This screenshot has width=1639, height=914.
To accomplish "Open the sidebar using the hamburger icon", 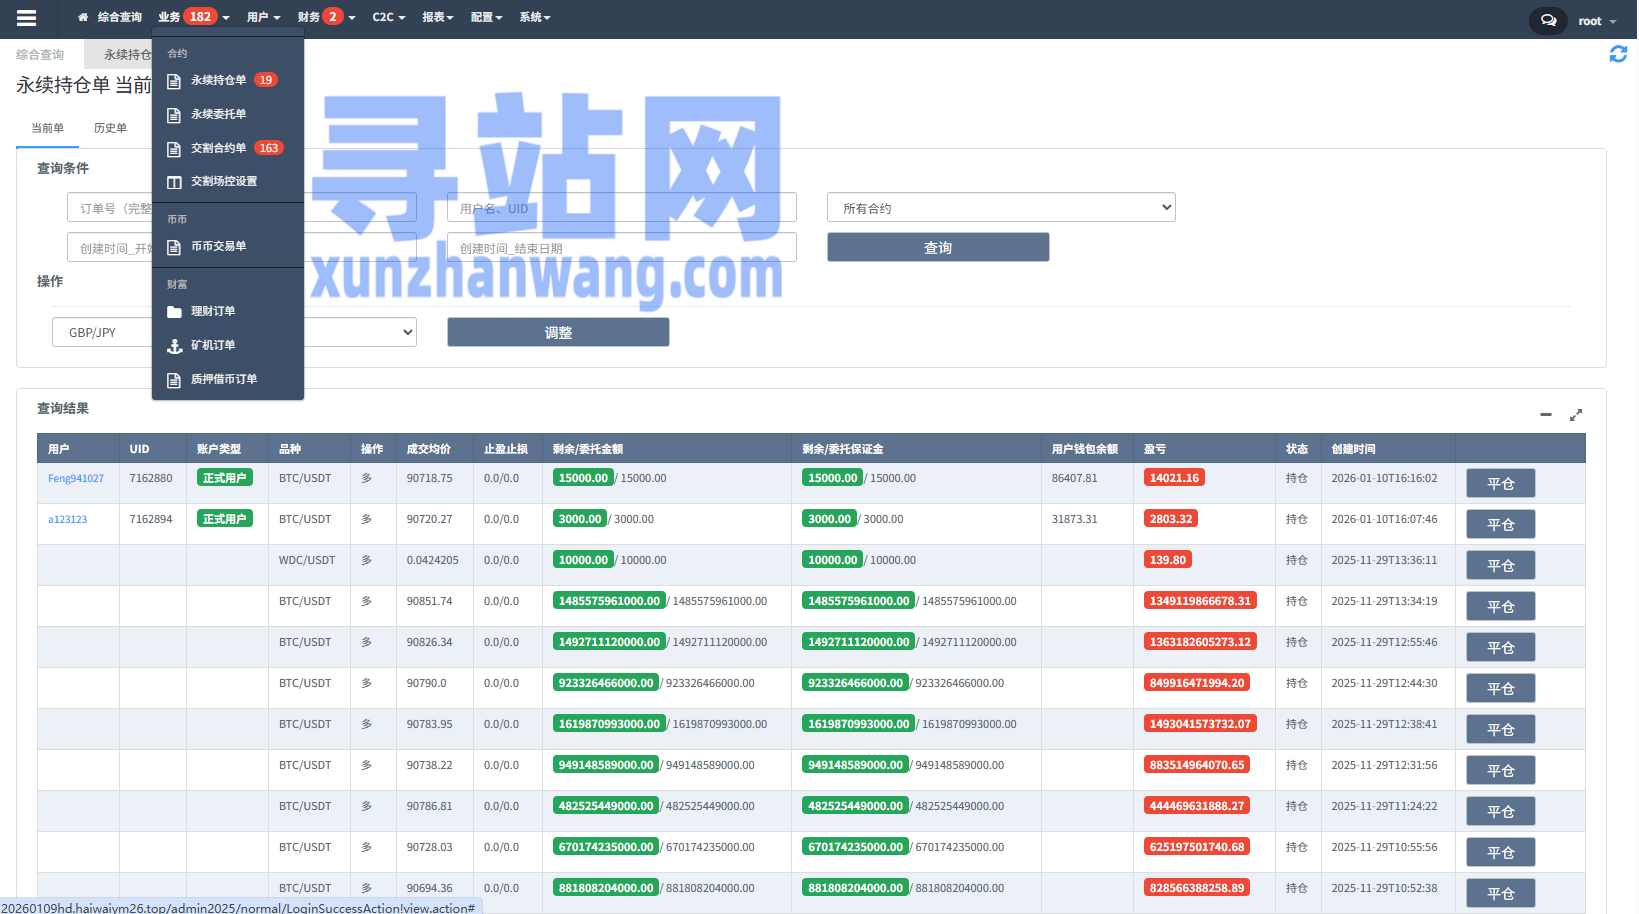I will coord(26,17).
